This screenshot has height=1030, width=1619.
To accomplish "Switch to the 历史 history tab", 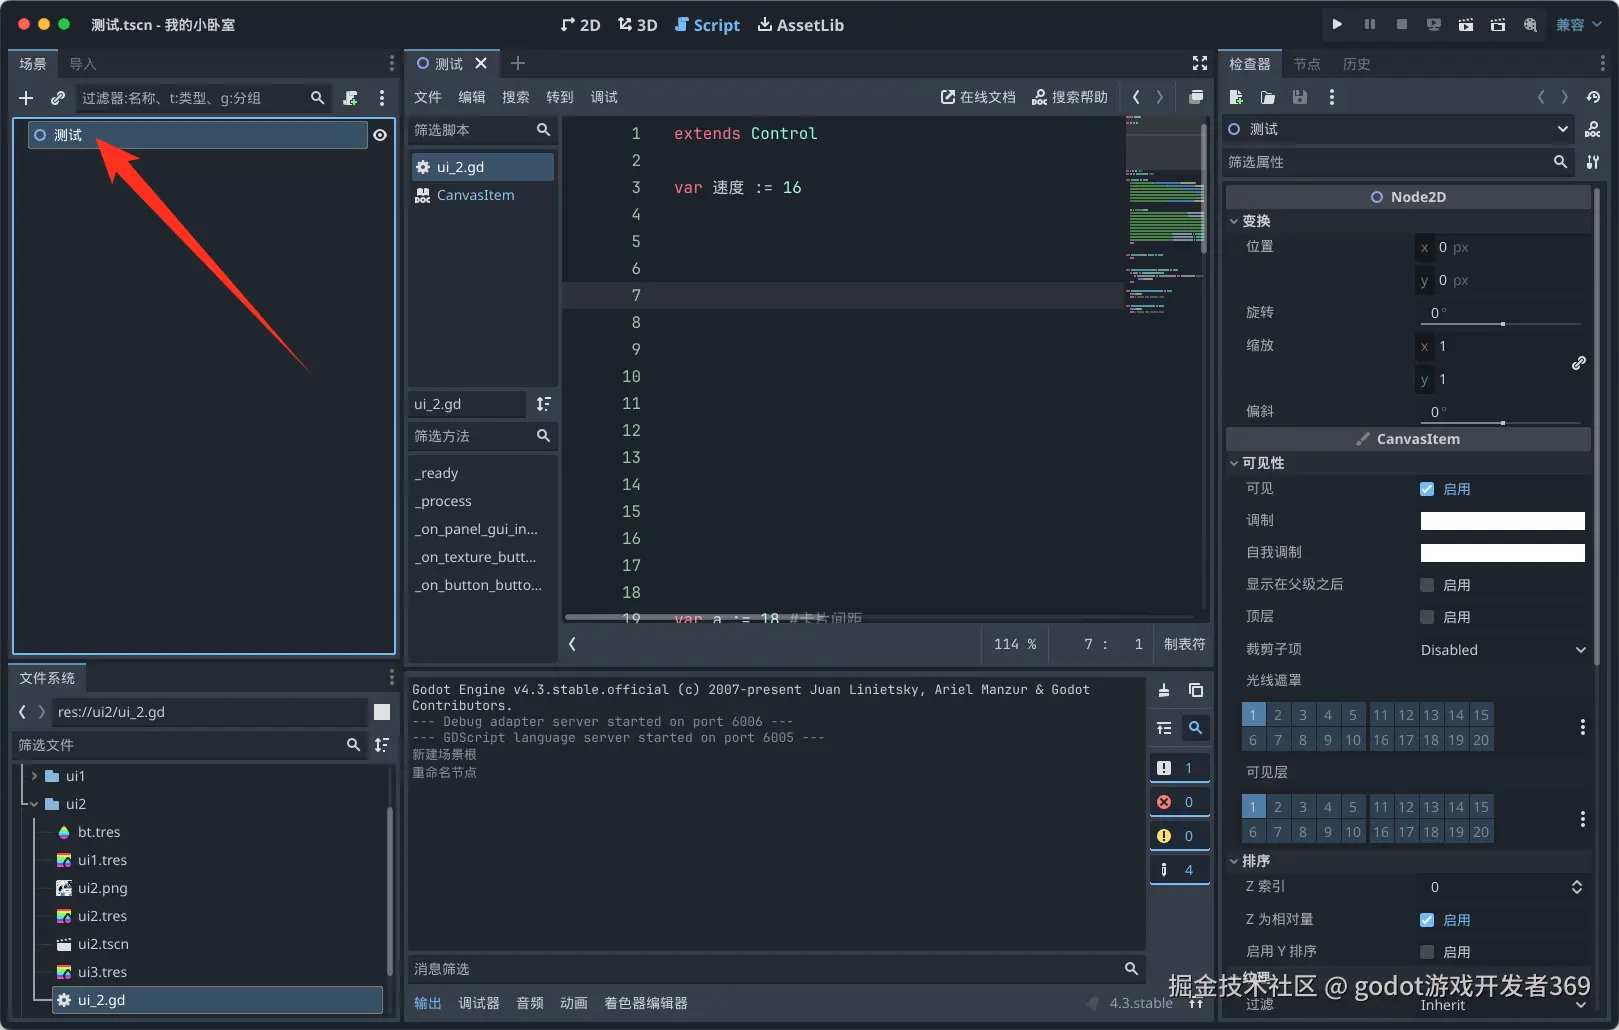I will (1357, 64).
